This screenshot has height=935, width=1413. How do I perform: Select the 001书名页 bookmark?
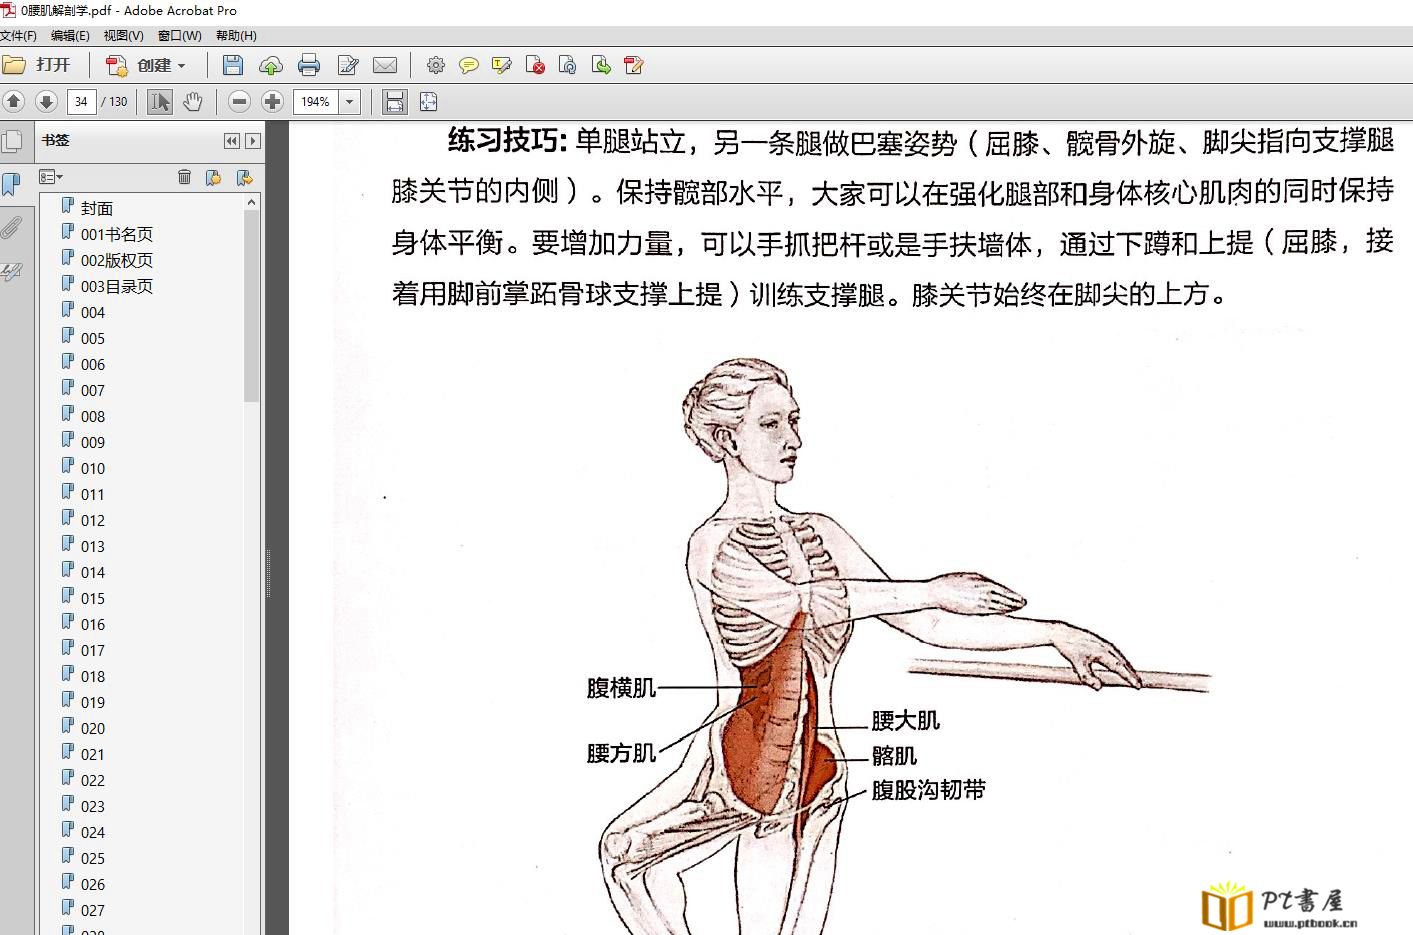click(117, 234)
